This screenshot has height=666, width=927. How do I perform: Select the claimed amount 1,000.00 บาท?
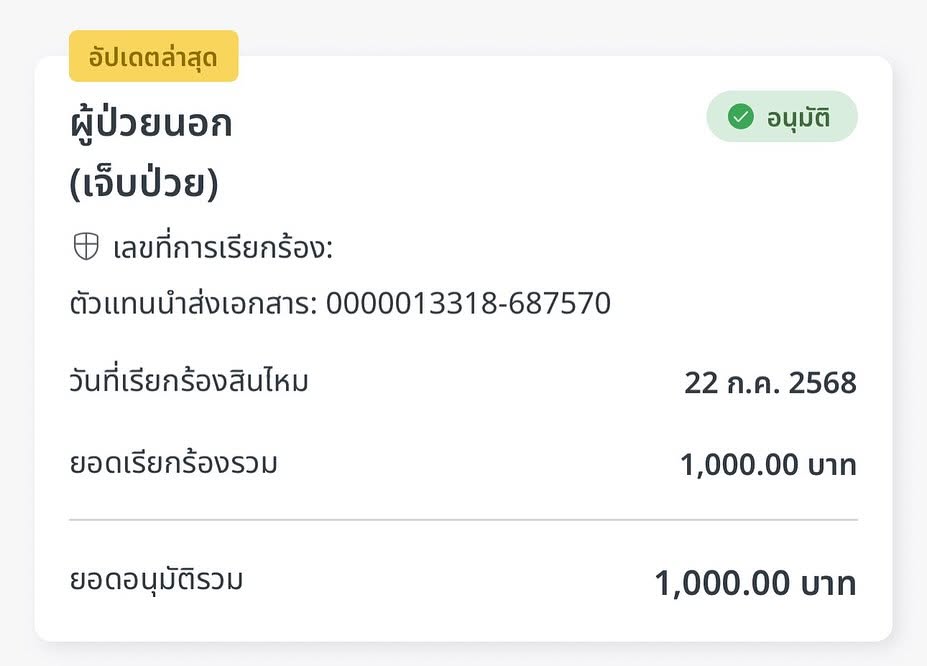point(769,464)
